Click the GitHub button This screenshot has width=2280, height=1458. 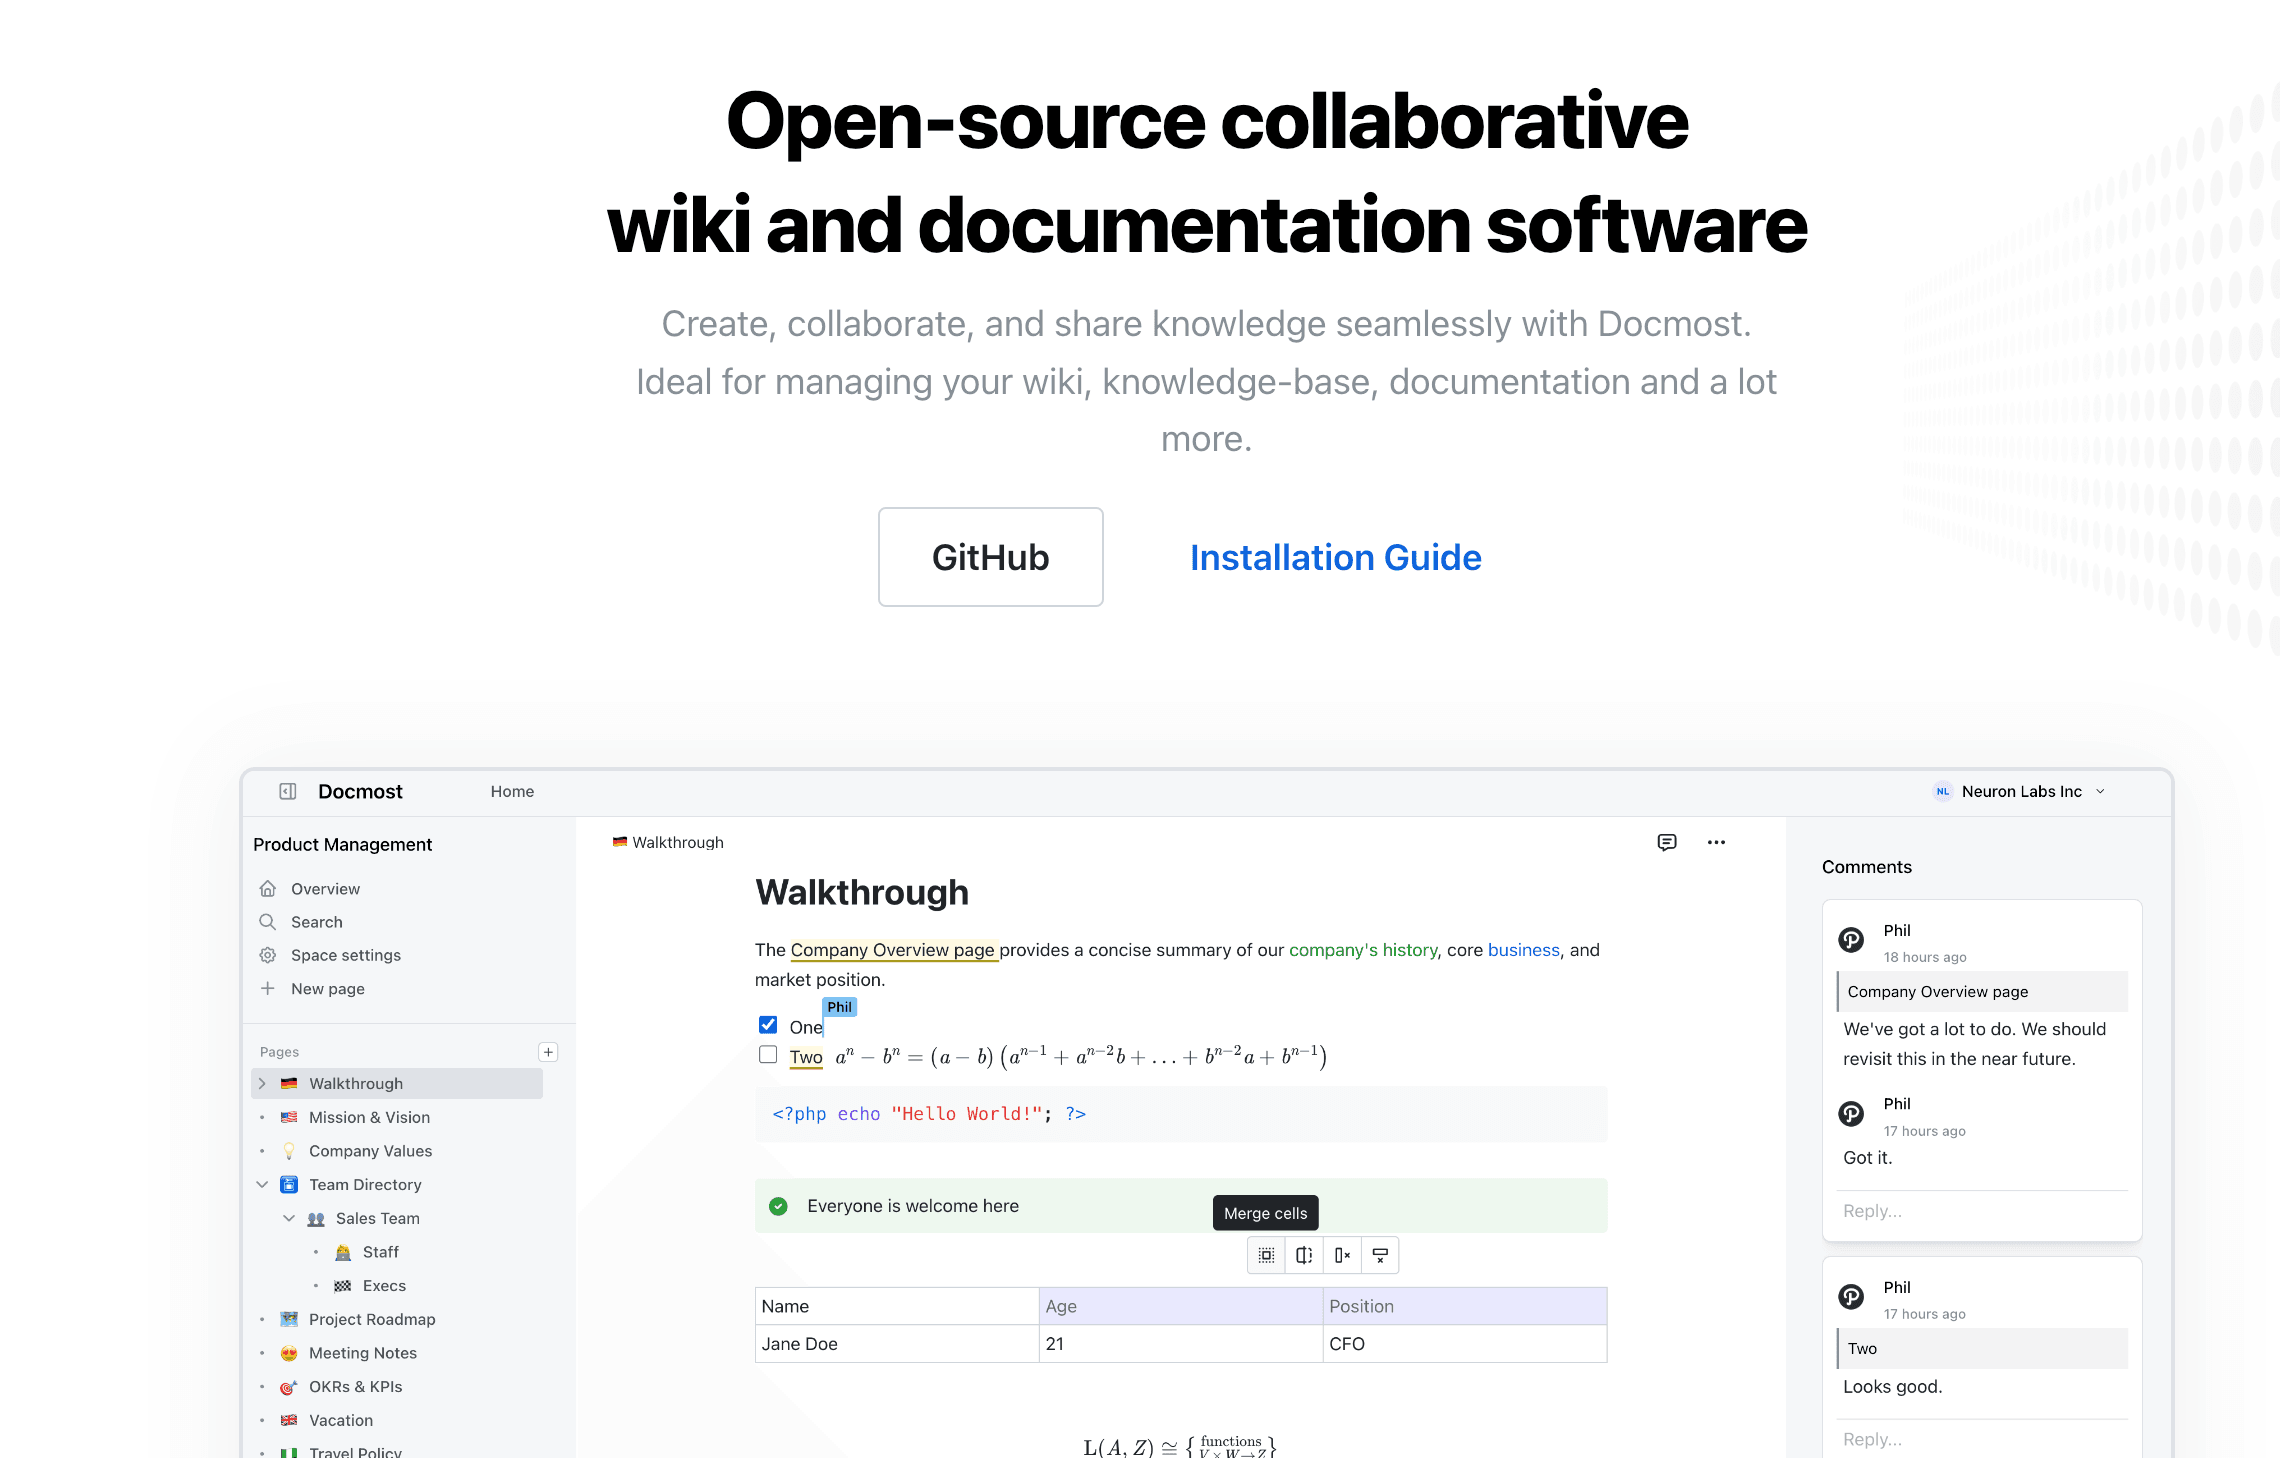[x=990, y=557]
